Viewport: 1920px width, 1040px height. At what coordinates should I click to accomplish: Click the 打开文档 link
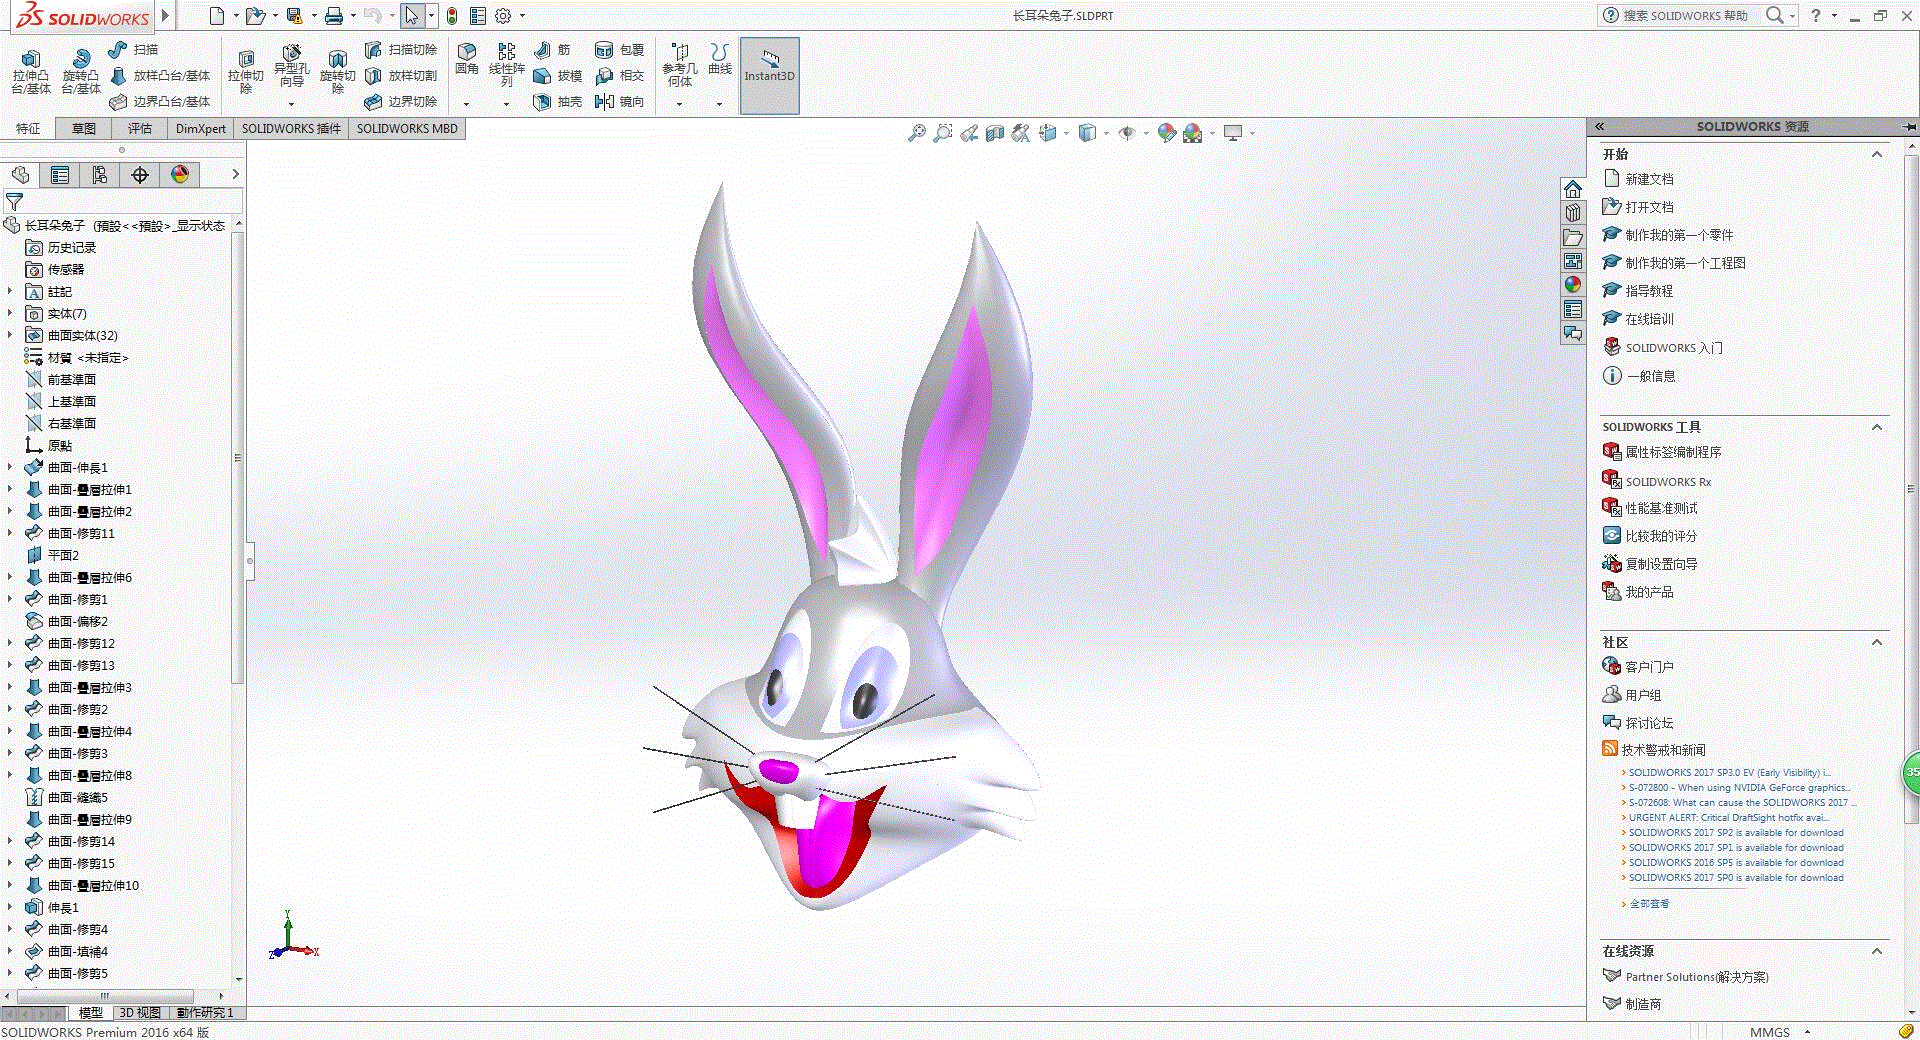click(1649, 207)
